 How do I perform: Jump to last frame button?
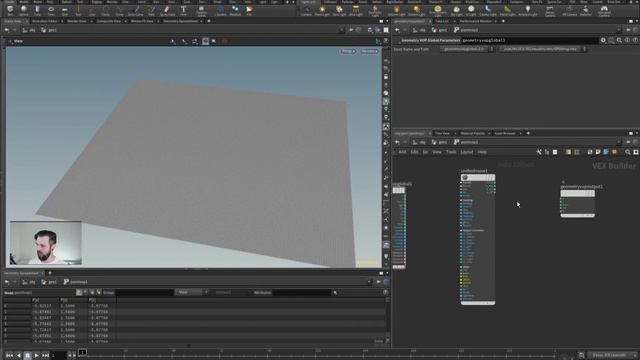click(45, 356)
